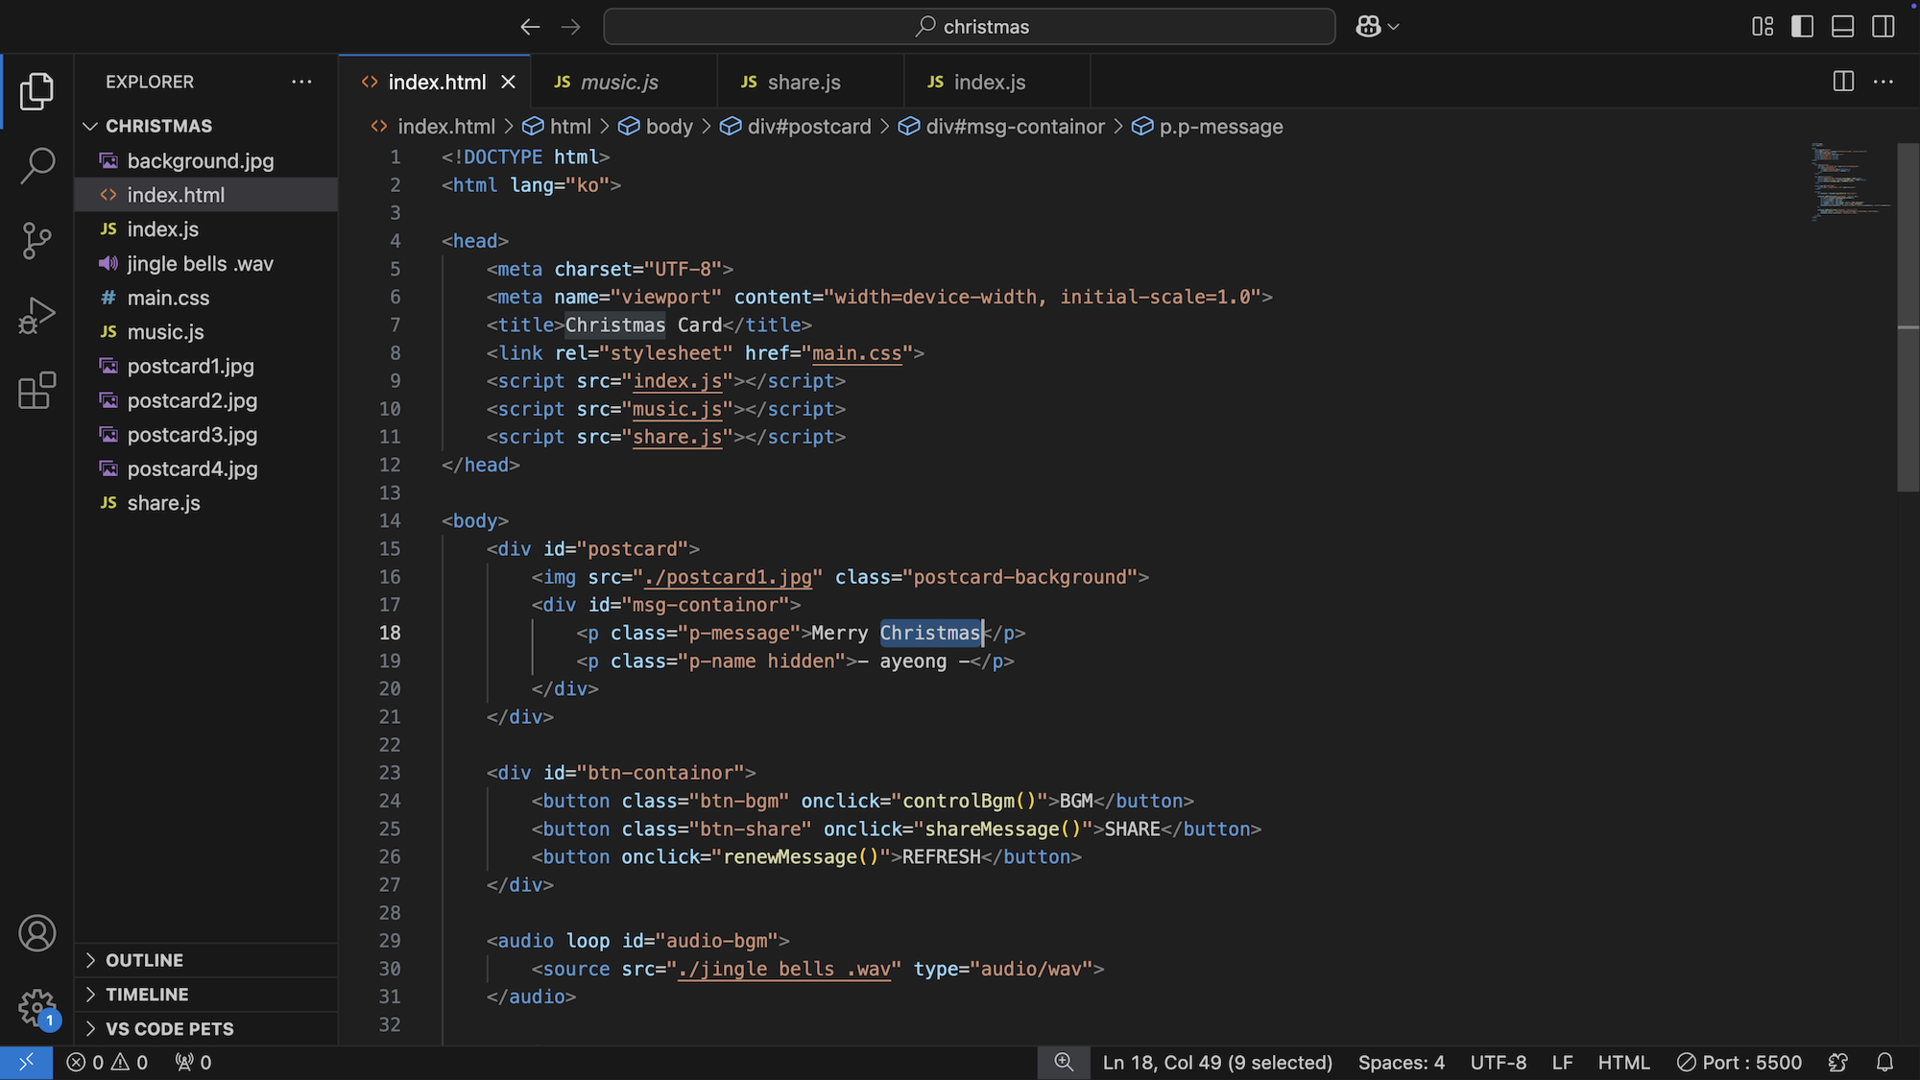Open the Extensions view

(37, 391)
